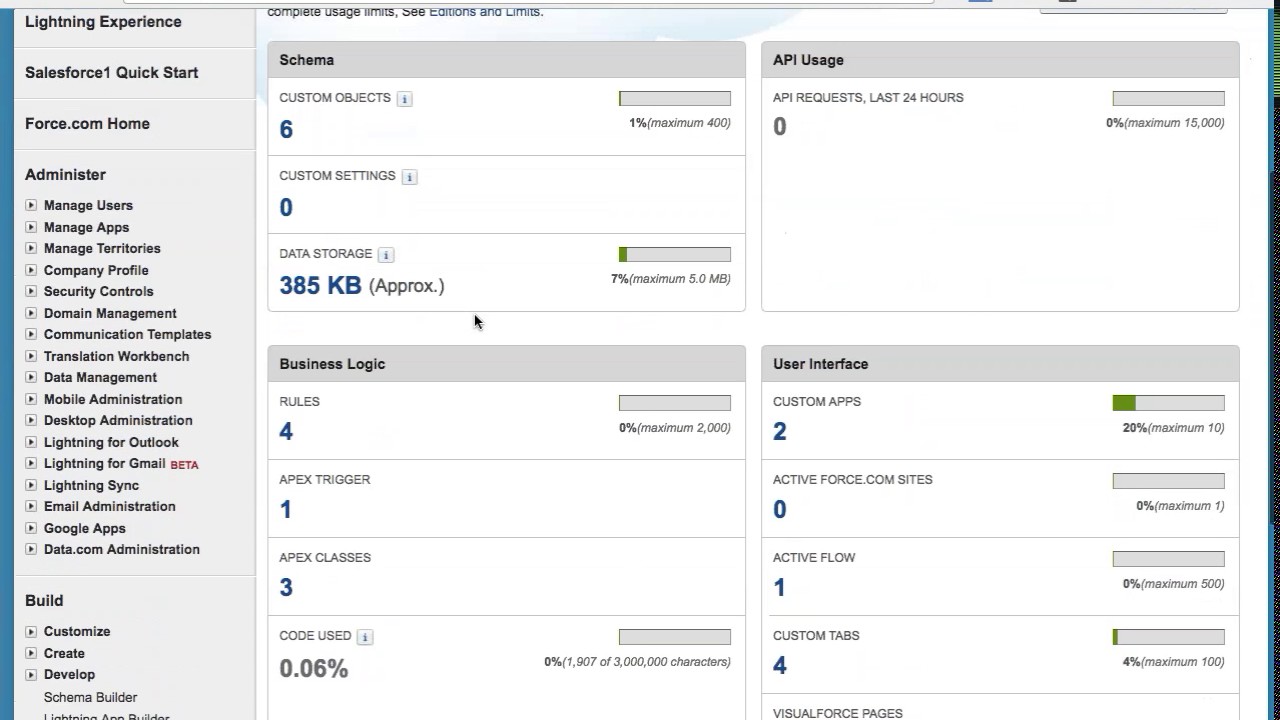Open Lightning for Outlook settings

pos(111,442)
